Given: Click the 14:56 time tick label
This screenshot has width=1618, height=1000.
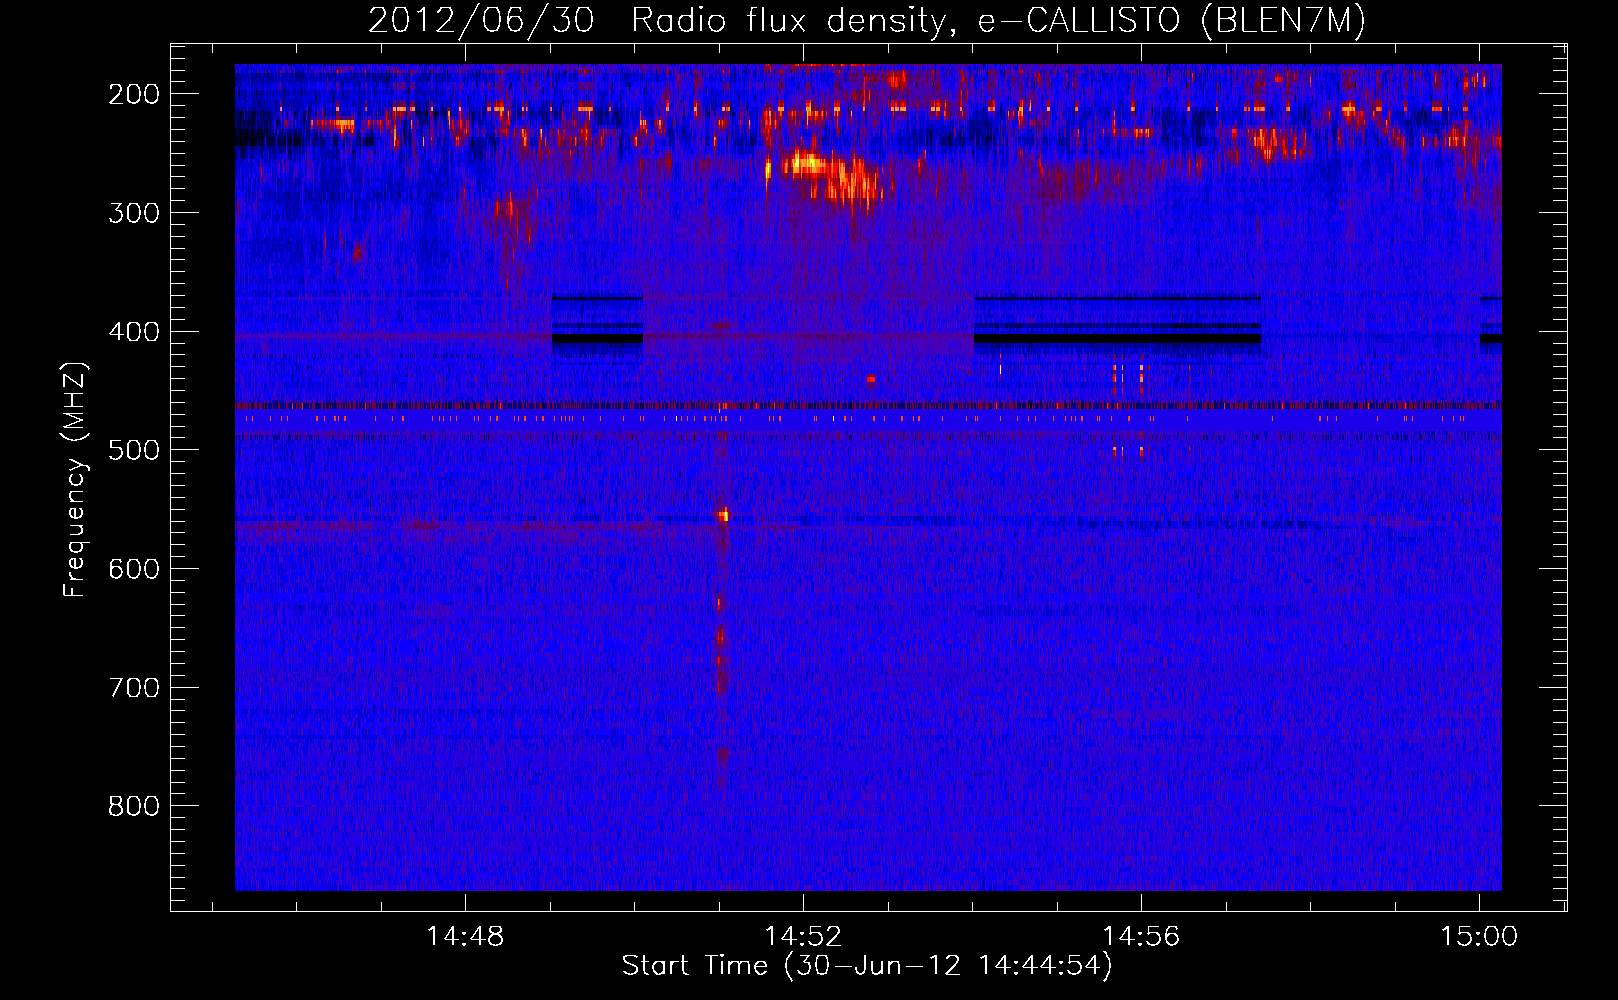Looking at the screenshot, I should pyautogui.click(x=1141, y=937).
